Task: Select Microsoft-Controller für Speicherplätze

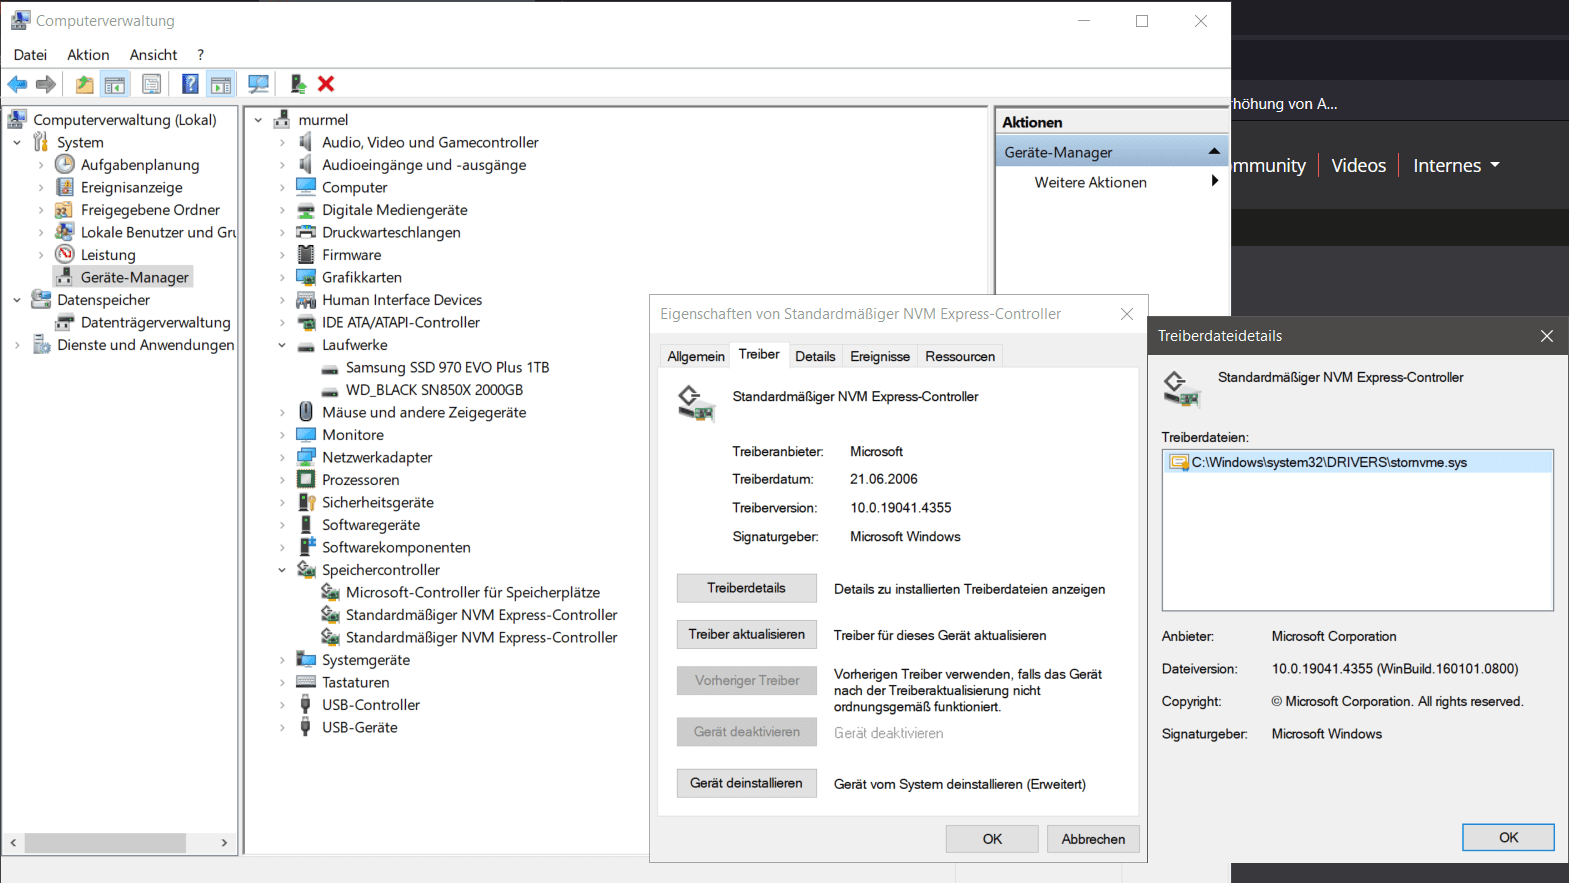Action: pyautogui.click(x=472, y=593)
